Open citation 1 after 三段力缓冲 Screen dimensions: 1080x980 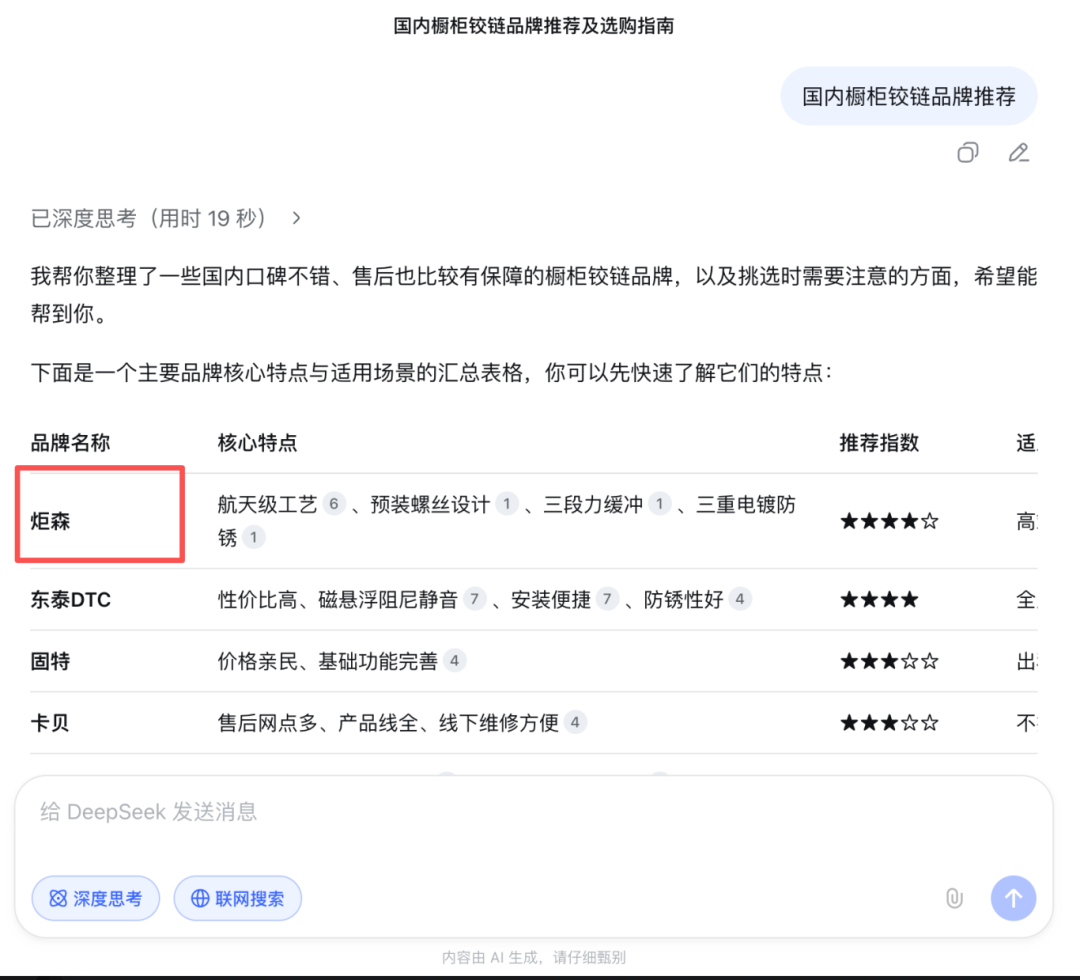pyautogui.click(x=660, y=504)
